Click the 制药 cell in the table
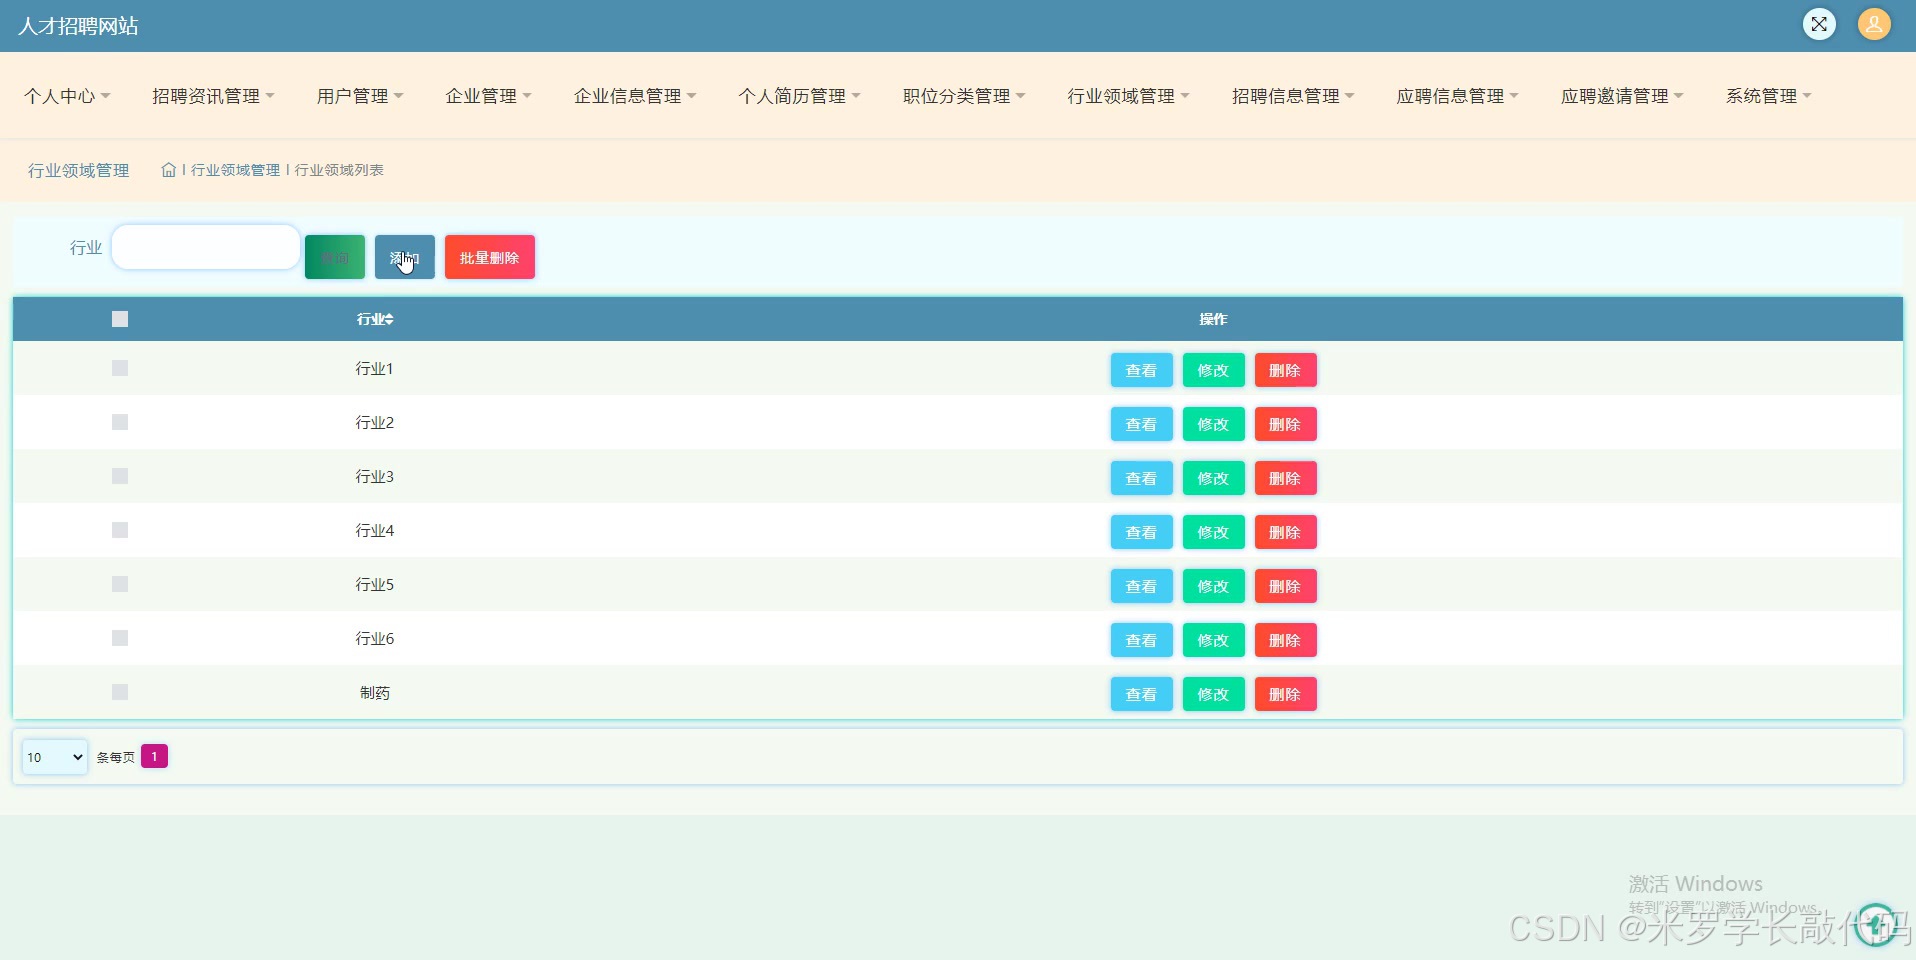Viewport: 1916px width, 960px height. [375, 692]
